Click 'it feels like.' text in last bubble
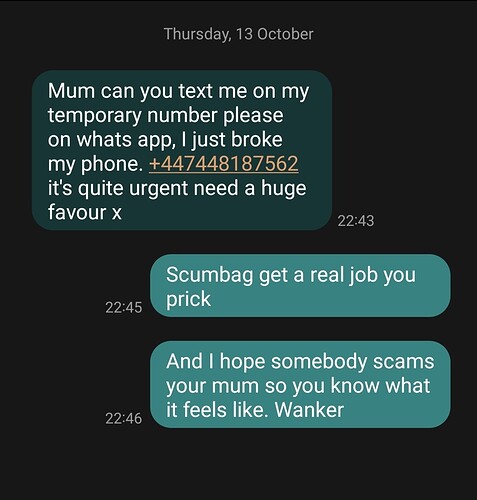This screenshot has width=477, height=500. pos(217,410)
